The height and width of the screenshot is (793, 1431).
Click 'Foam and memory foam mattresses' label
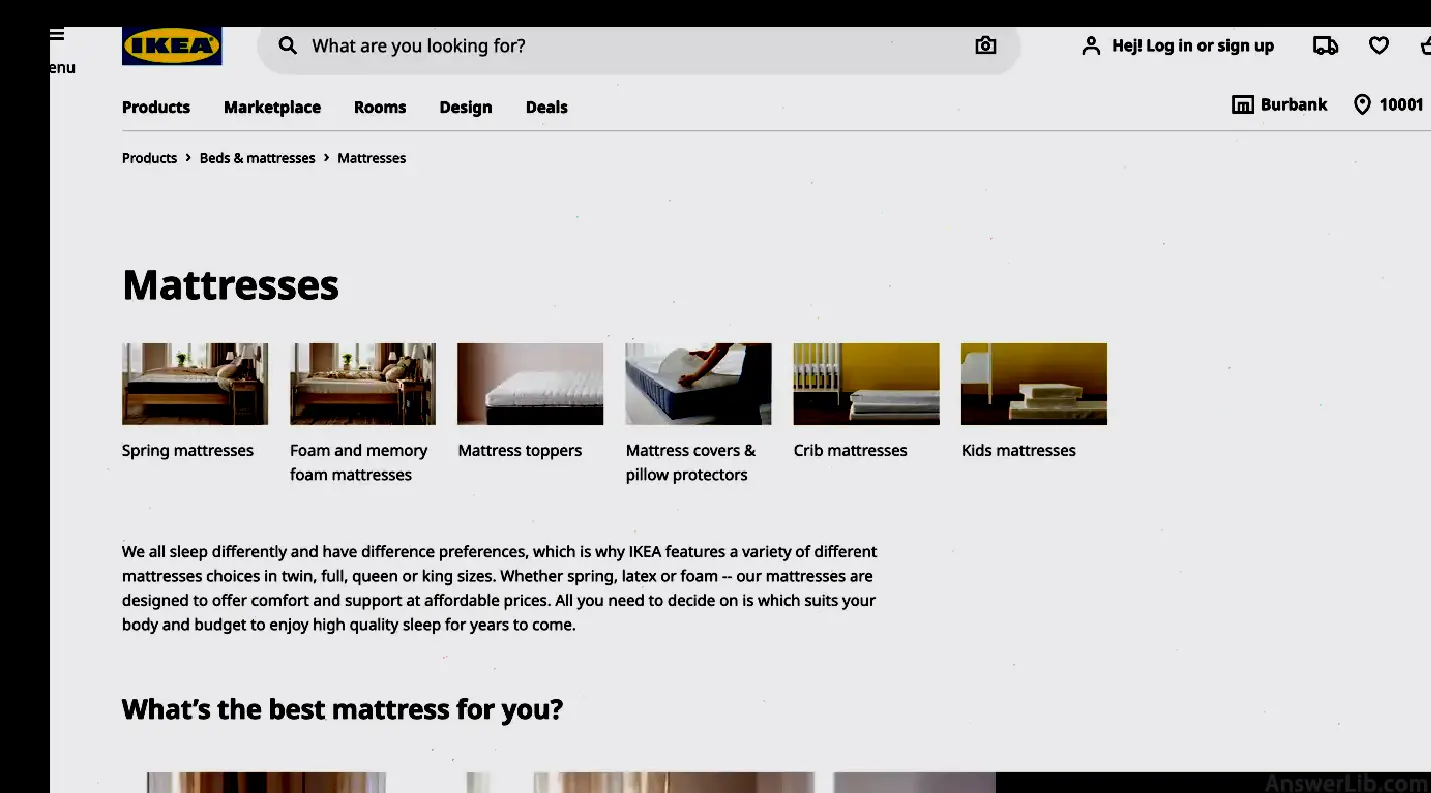(x=359, y=463)
